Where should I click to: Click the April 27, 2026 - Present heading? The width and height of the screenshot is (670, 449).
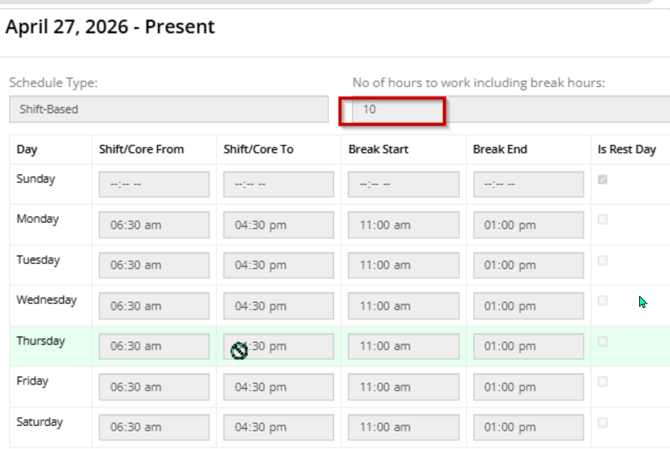110,26
